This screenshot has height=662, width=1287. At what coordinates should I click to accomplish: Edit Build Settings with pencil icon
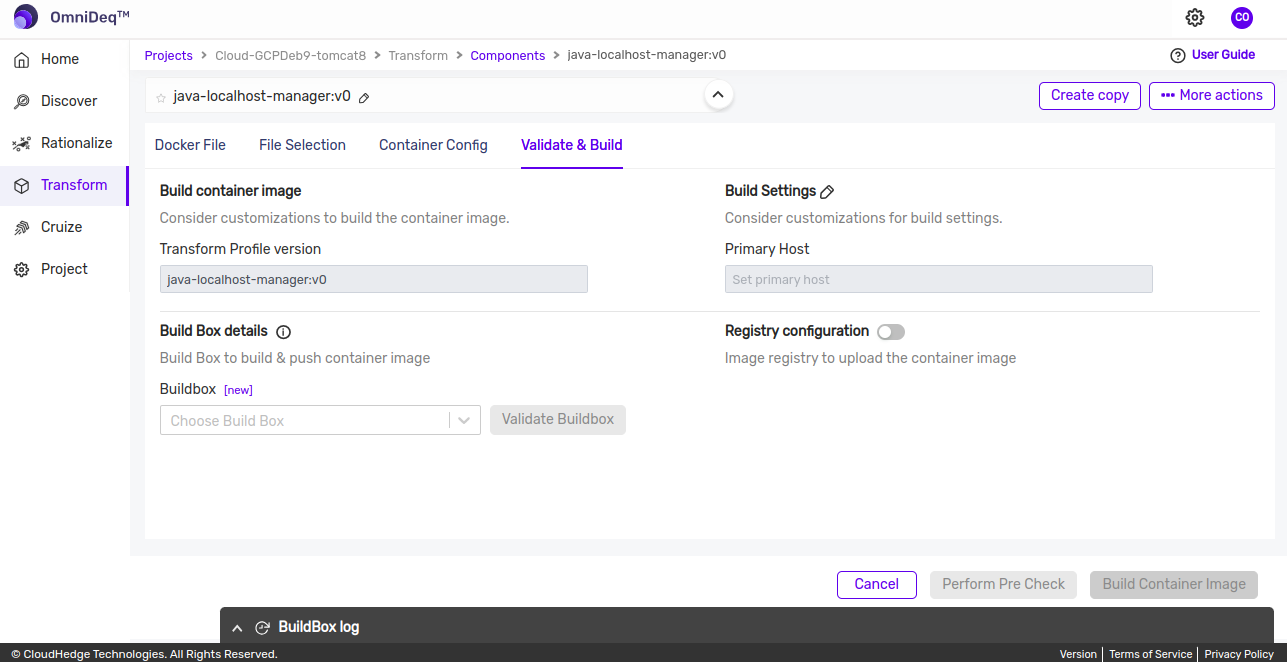pyautogui.click(x=827, y=192)
